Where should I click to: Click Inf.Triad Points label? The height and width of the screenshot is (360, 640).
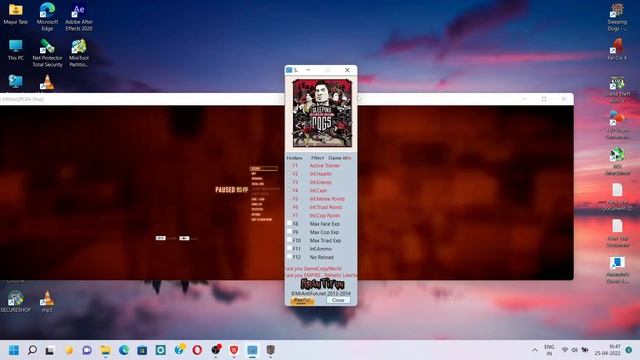(326, 207)
